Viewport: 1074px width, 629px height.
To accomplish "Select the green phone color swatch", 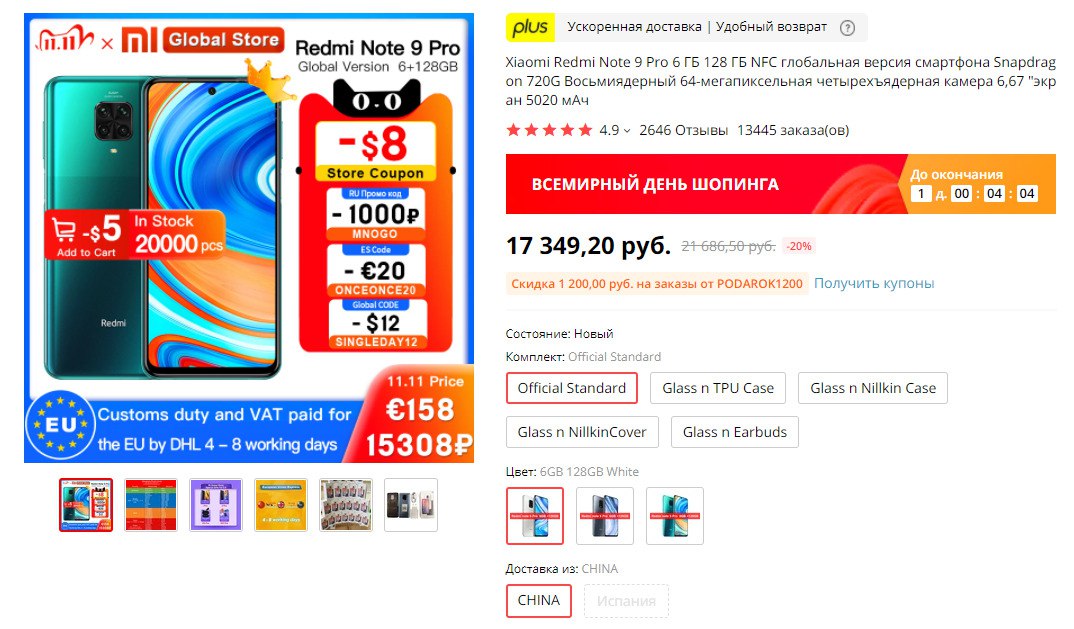I will pos(675,516).
